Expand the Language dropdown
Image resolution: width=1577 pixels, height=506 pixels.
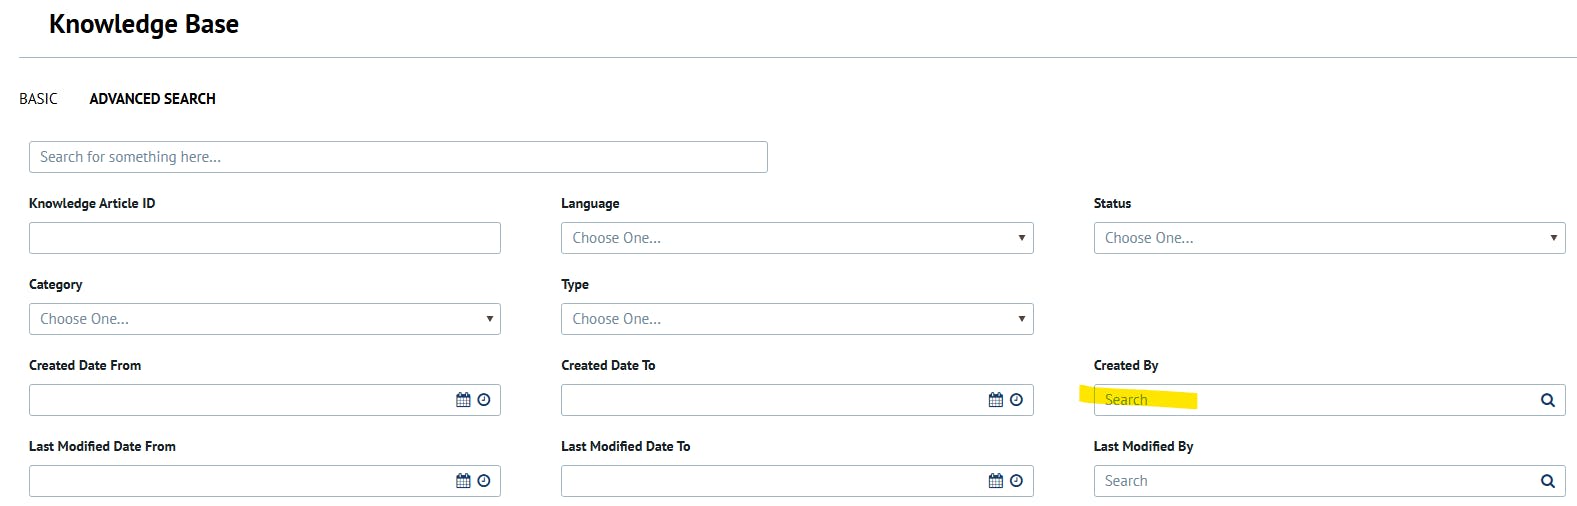coord(797,238)
